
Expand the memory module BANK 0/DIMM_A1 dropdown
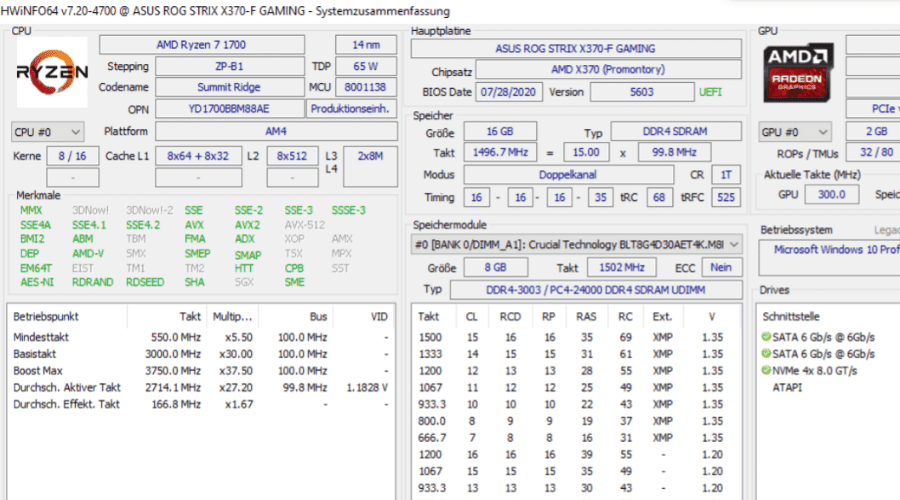tap(577, 245)
